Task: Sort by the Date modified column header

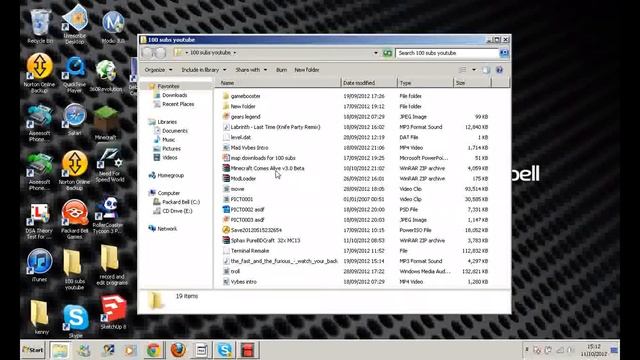Action: [369, 83]
